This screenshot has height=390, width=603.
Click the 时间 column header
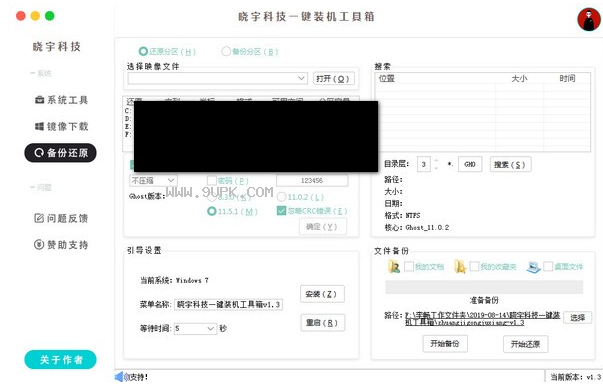[x=567, y=78]
